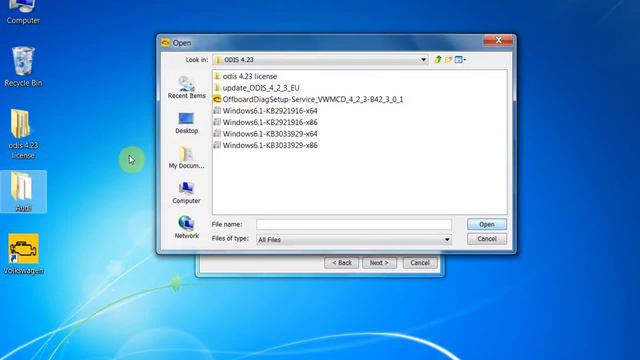Select Windows6.1-KB2921916-x64 file

coord(265,111)
